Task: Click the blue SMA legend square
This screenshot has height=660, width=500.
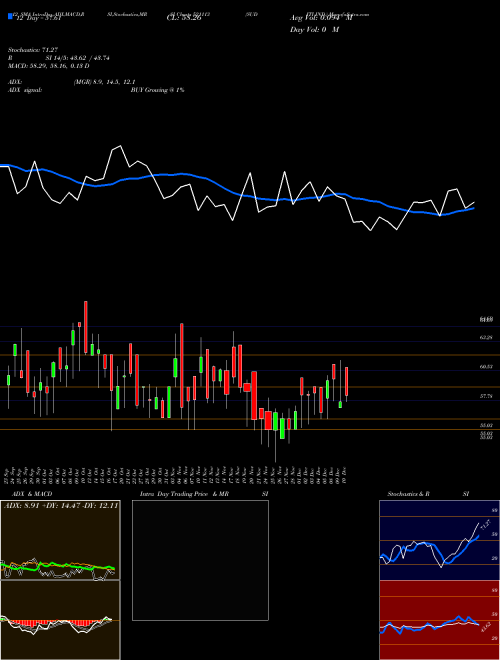Action: 11,17
